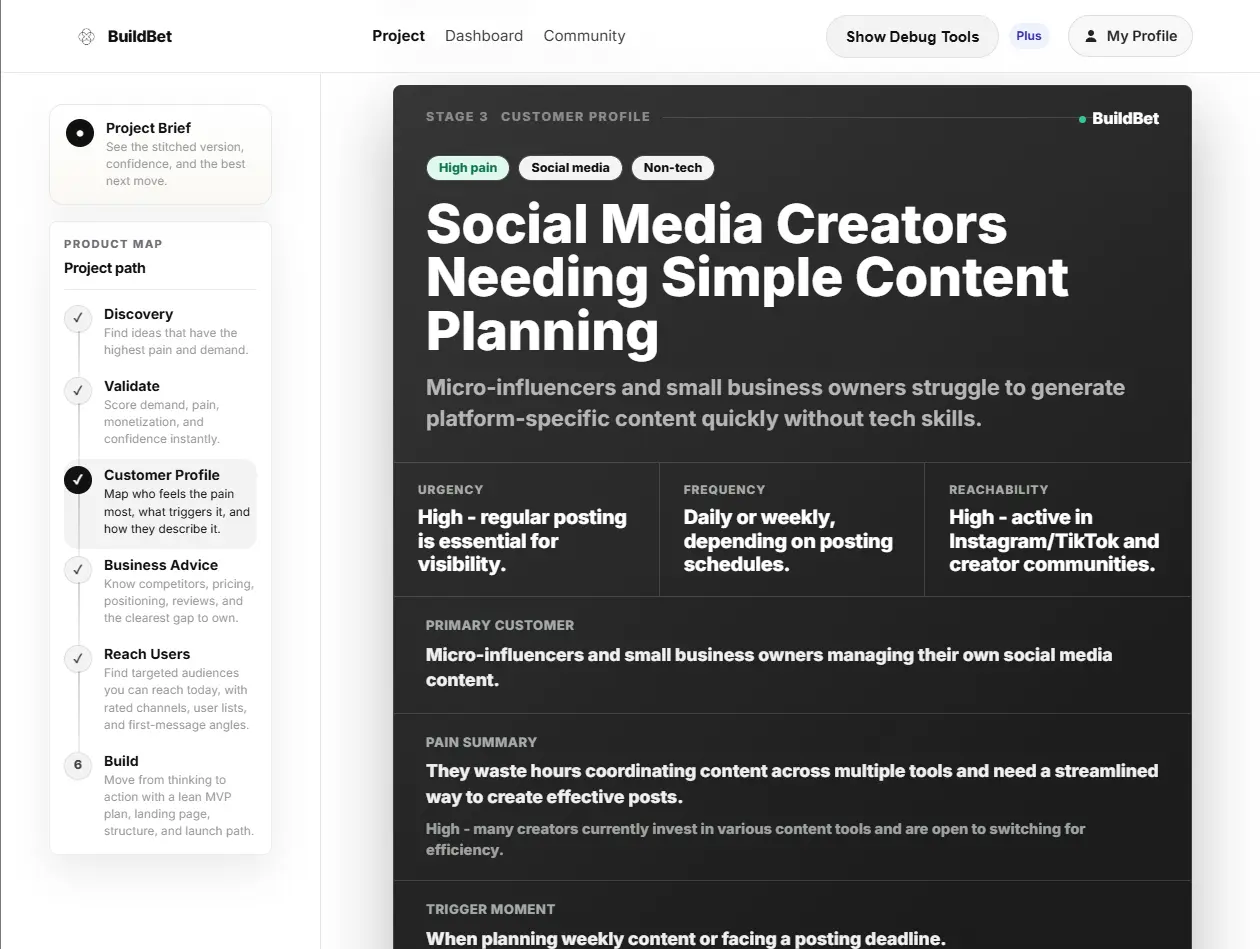Click the Social media tag

570,168
